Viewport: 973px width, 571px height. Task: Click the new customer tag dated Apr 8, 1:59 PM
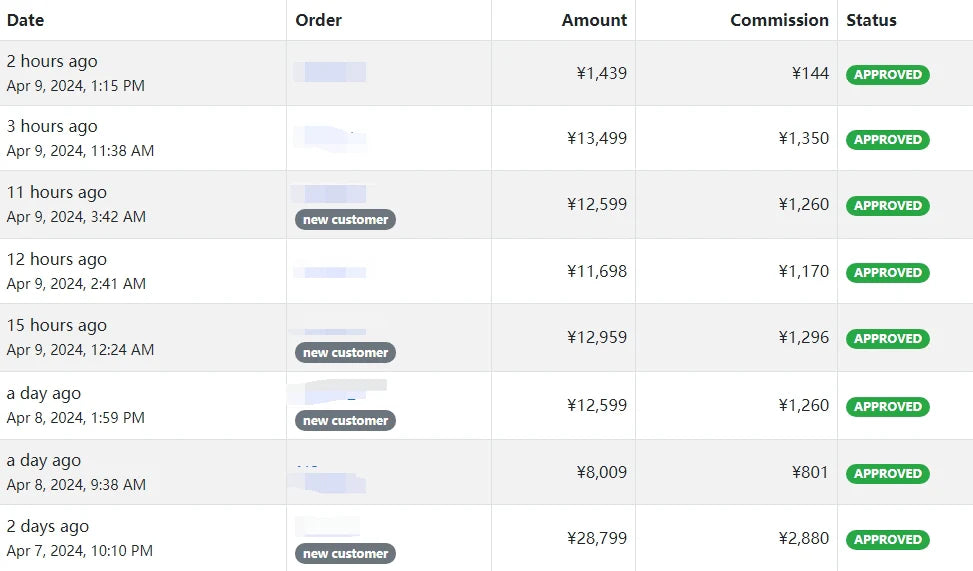[345, 421]
